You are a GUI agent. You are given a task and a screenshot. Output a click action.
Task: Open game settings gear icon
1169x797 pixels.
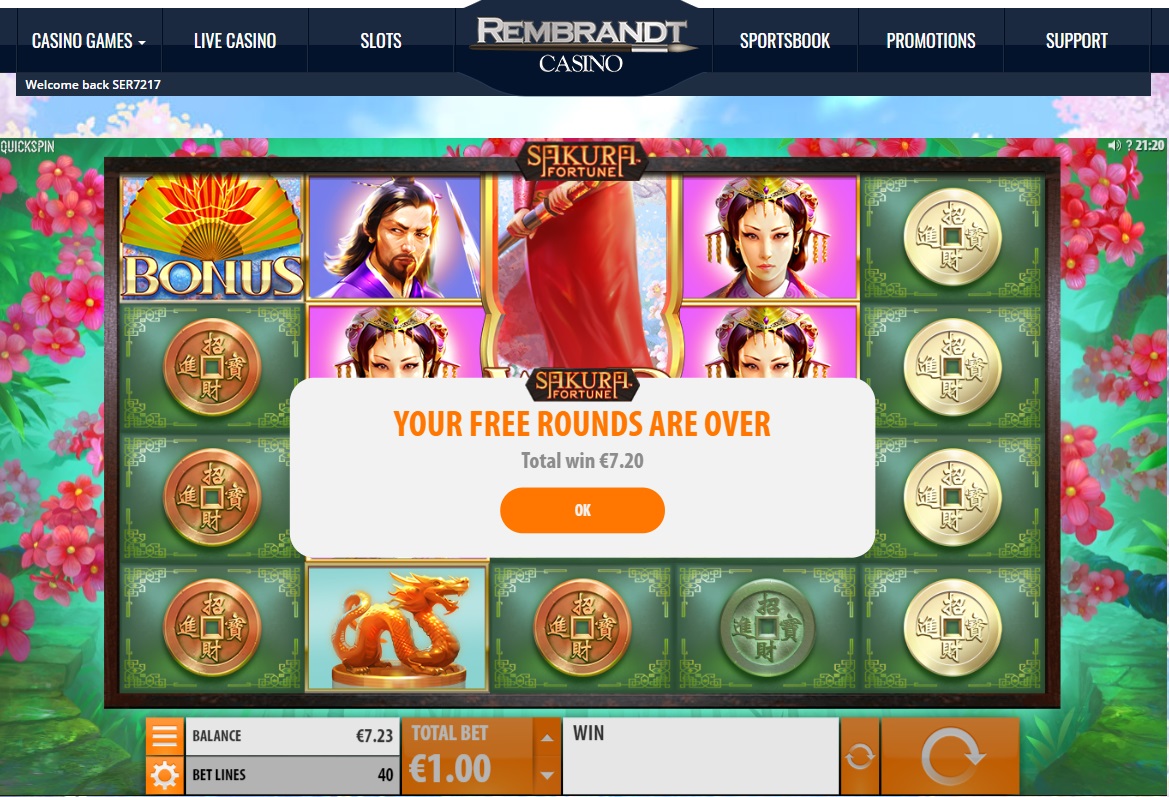pos(164,775)
